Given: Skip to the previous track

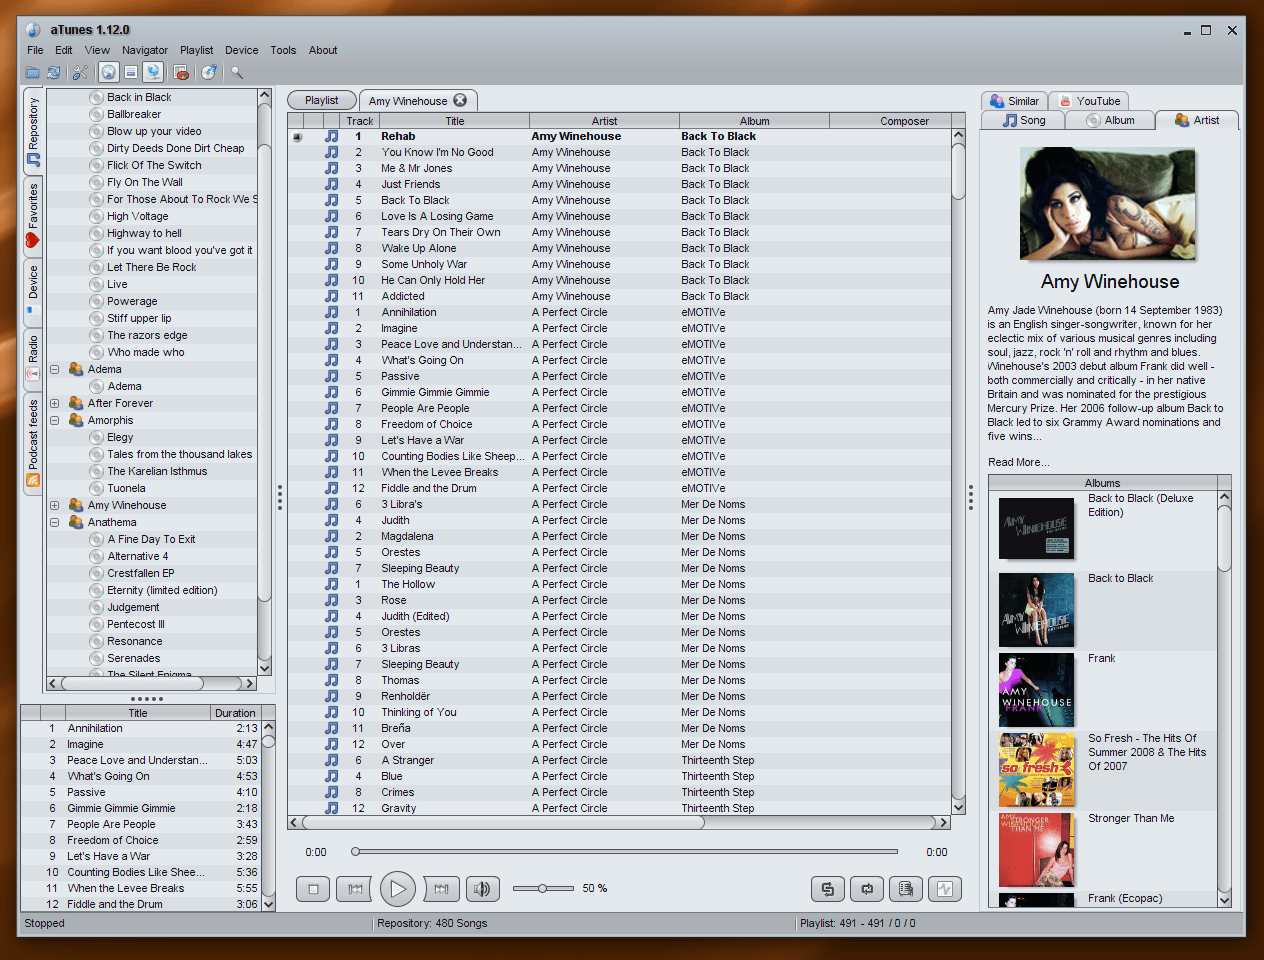Looking at the screenshot, I should click(x=355, y=888).
